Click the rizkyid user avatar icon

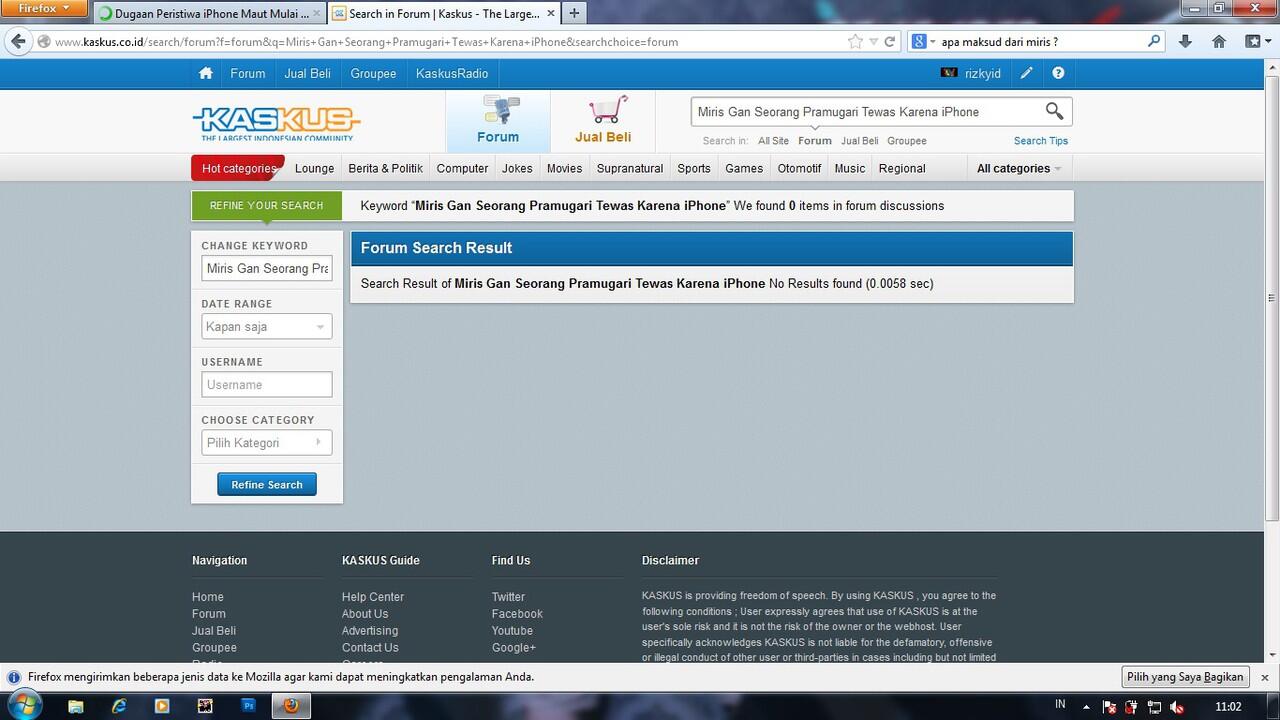949,73
